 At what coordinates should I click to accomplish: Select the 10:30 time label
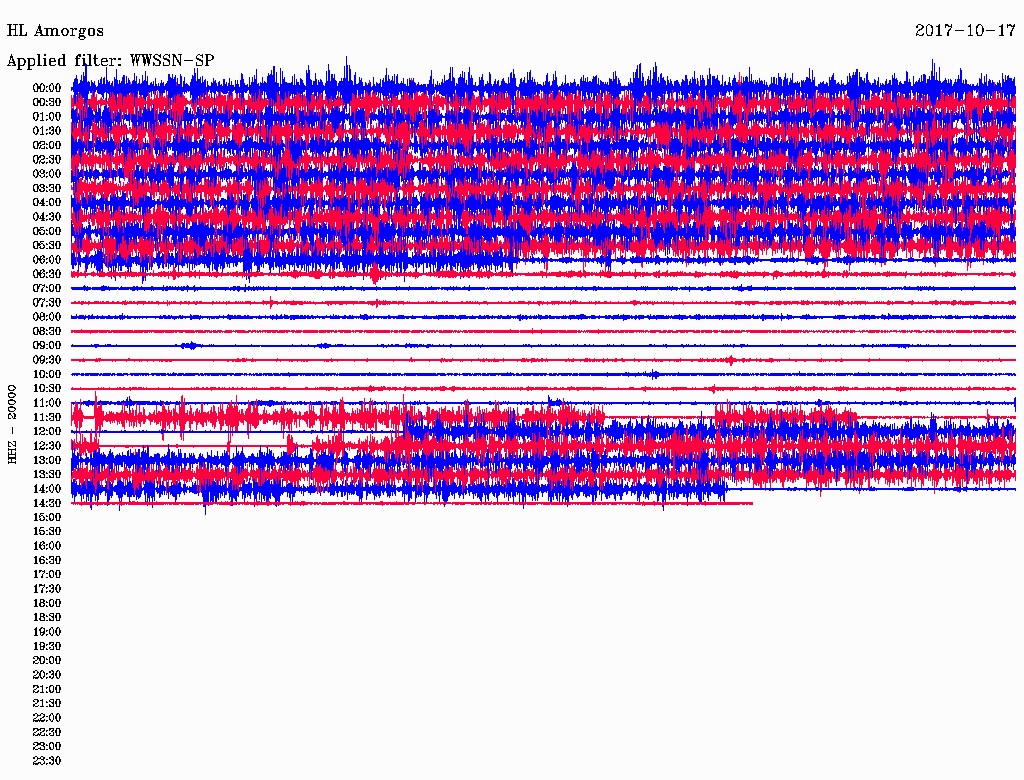[x=47, y=389]
